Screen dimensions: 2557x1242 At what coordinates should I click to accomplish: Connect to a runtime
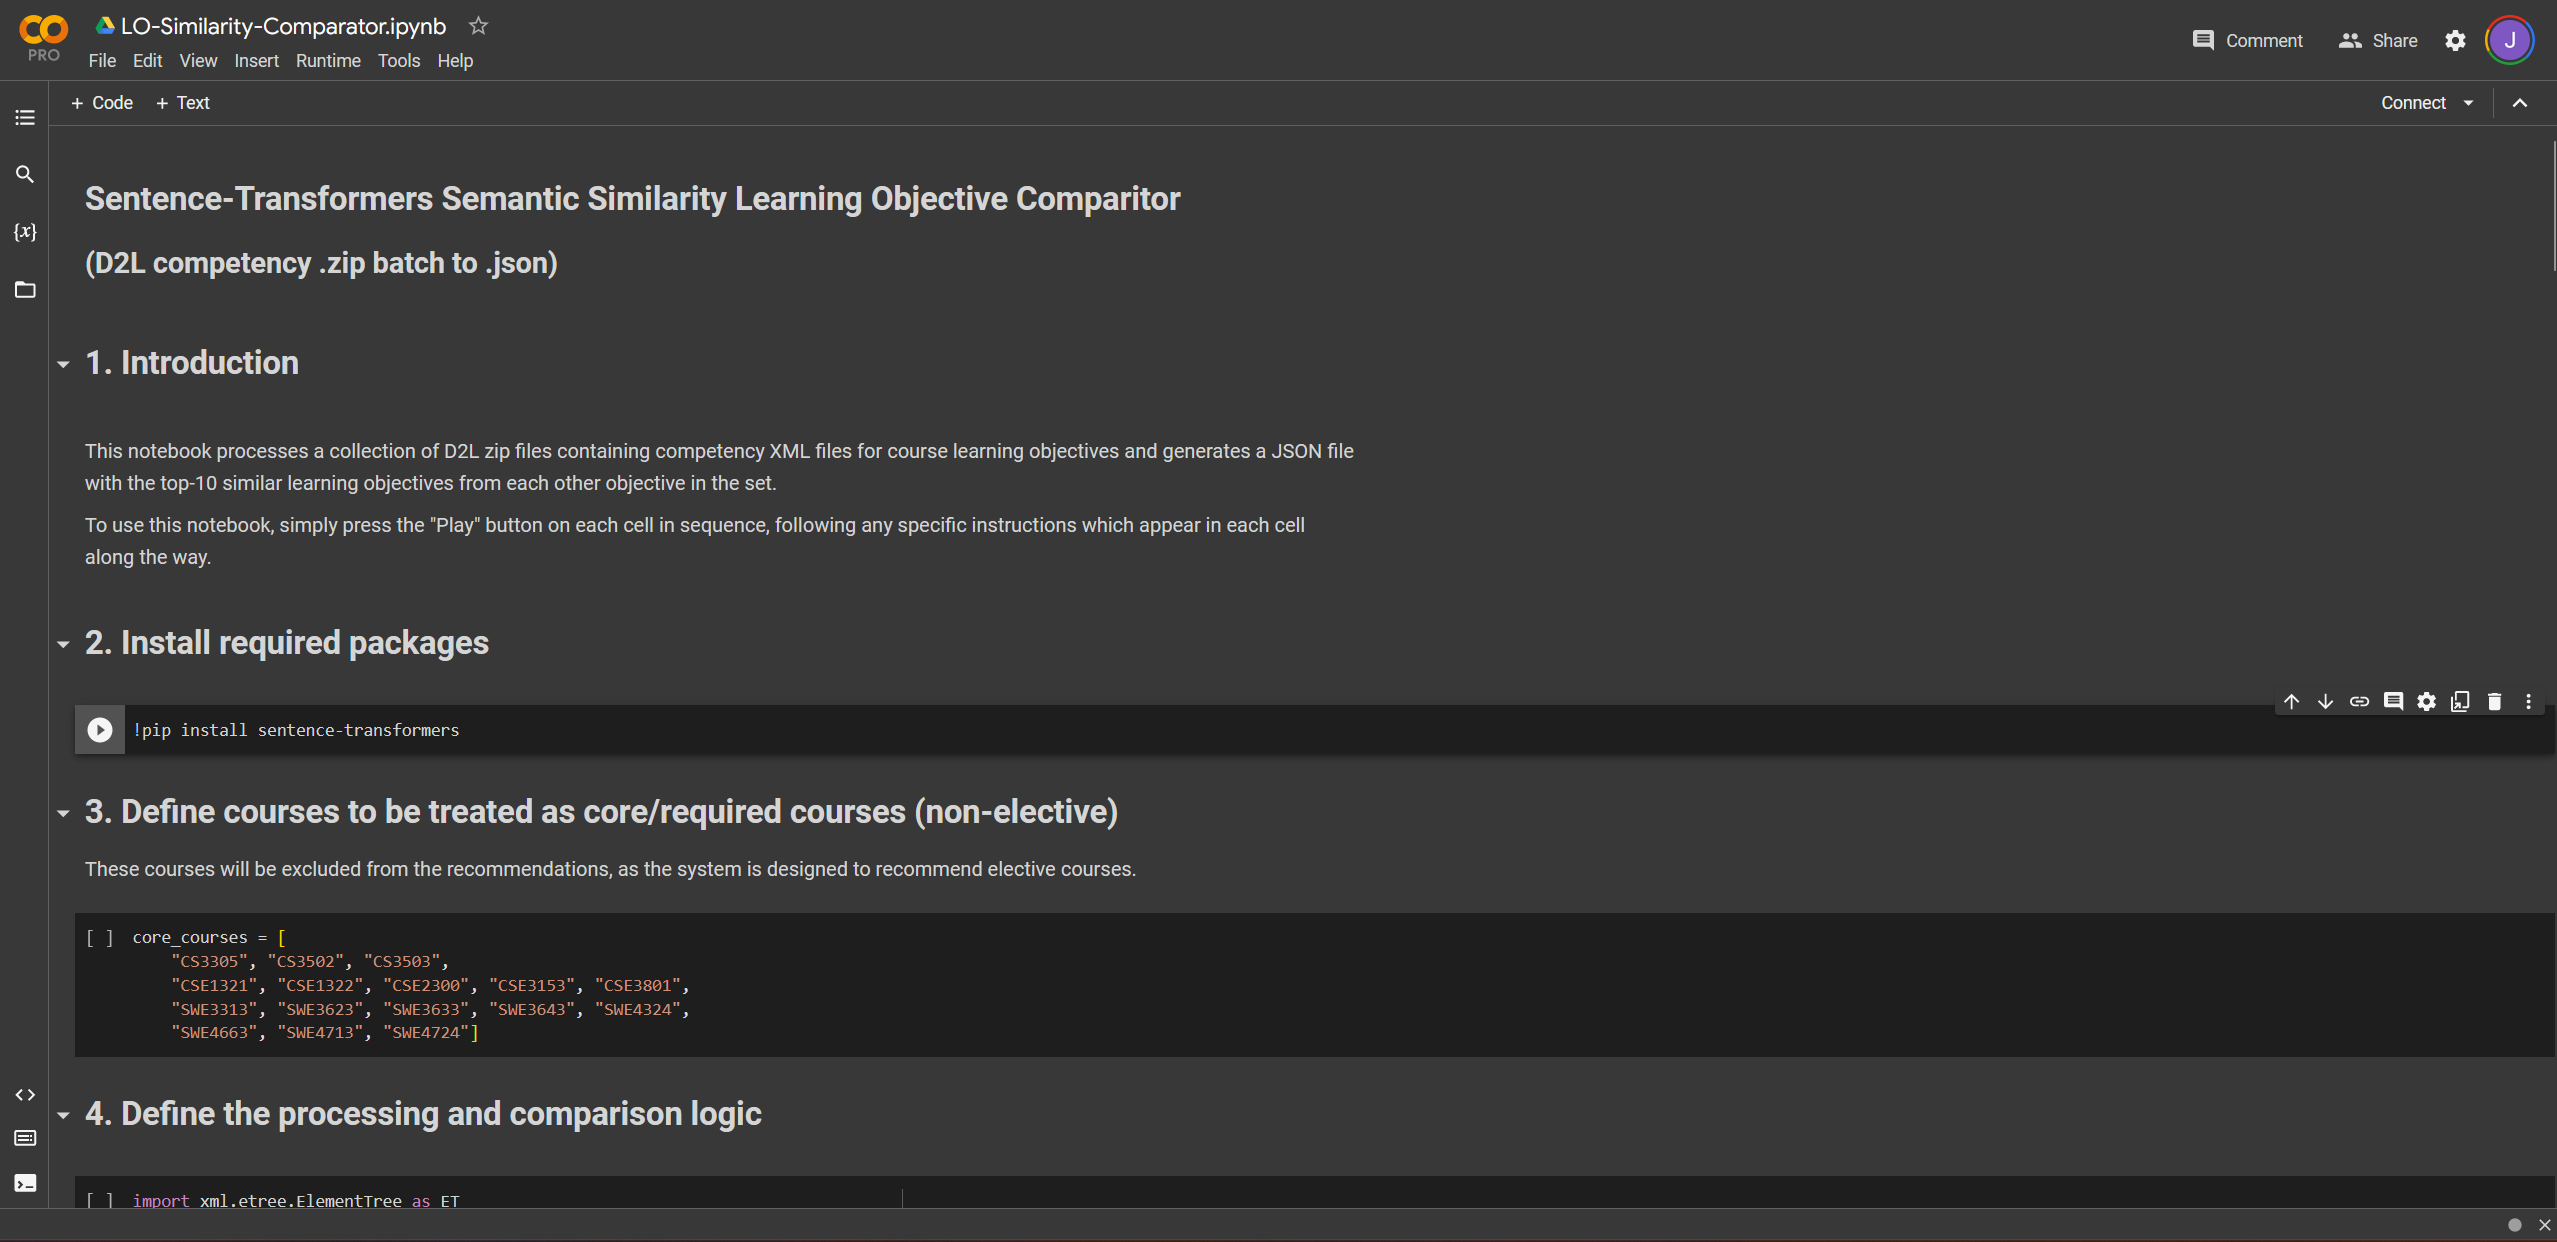click(2412, 103)
